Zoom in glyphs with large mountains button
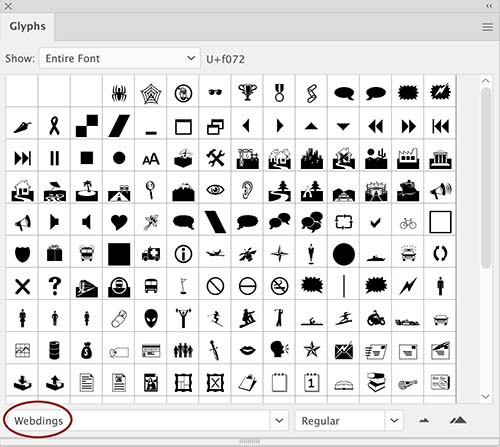Viewport: 500px width, 447px height. [458, 420]
